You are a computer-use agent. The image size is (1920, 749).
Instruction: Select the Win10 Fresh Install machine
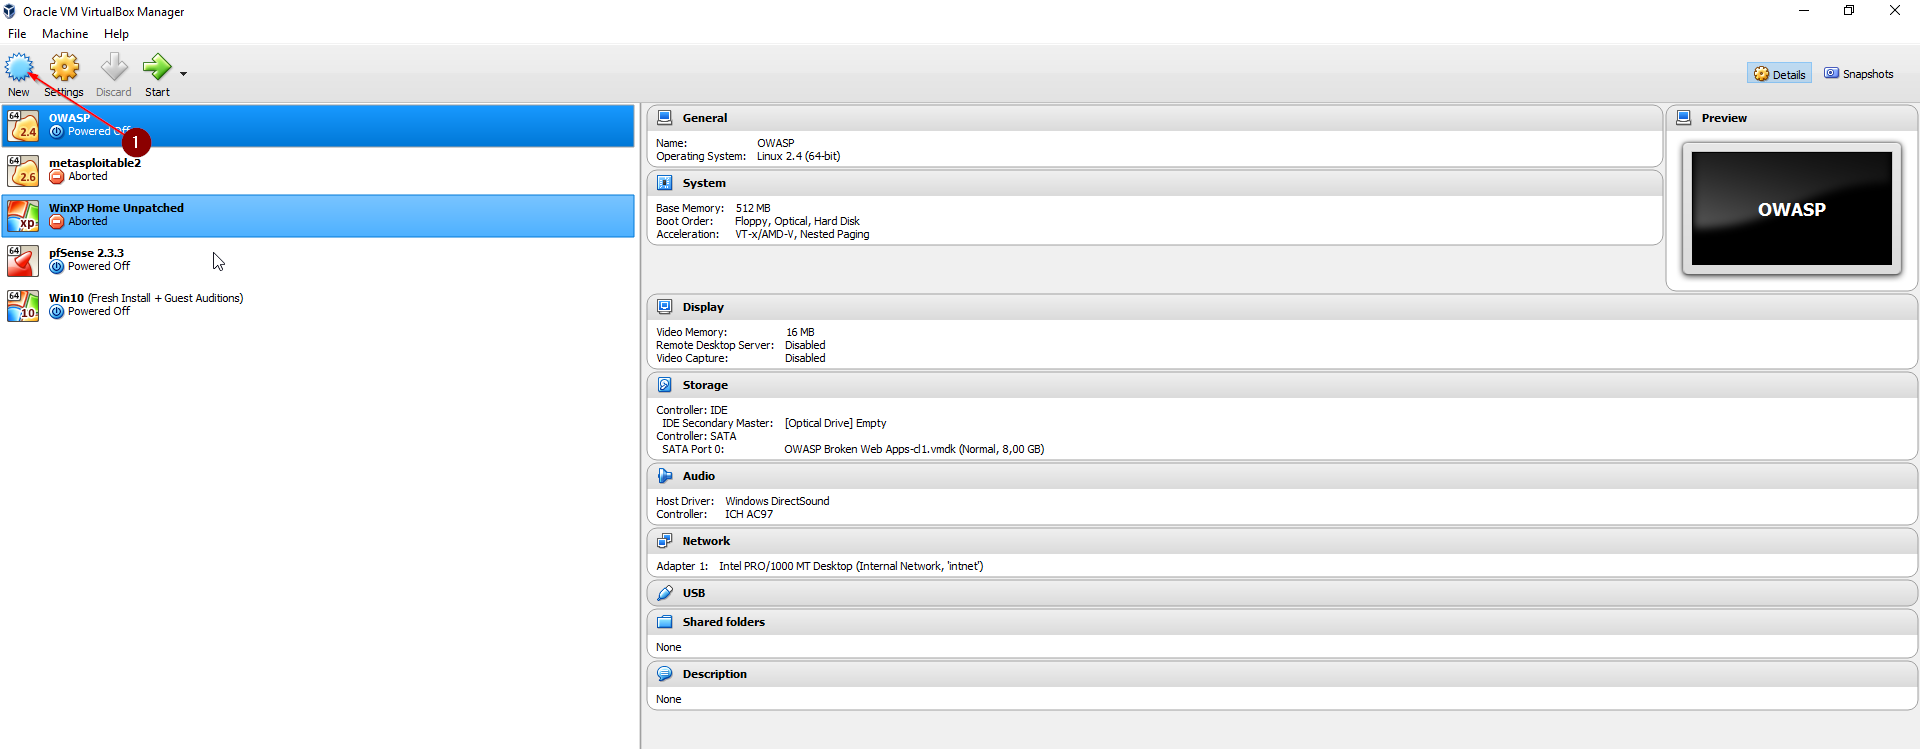(318, 306)
